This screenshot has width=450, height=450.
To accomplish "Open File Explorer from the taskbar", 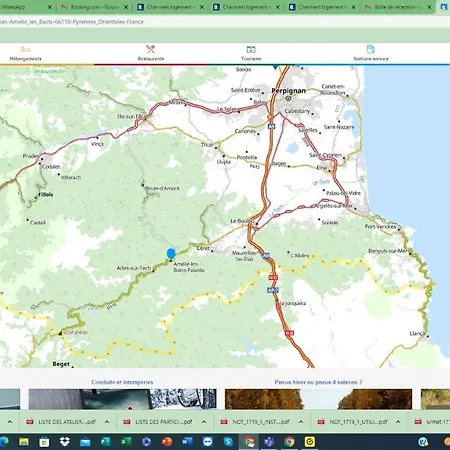I will point(24,442).
